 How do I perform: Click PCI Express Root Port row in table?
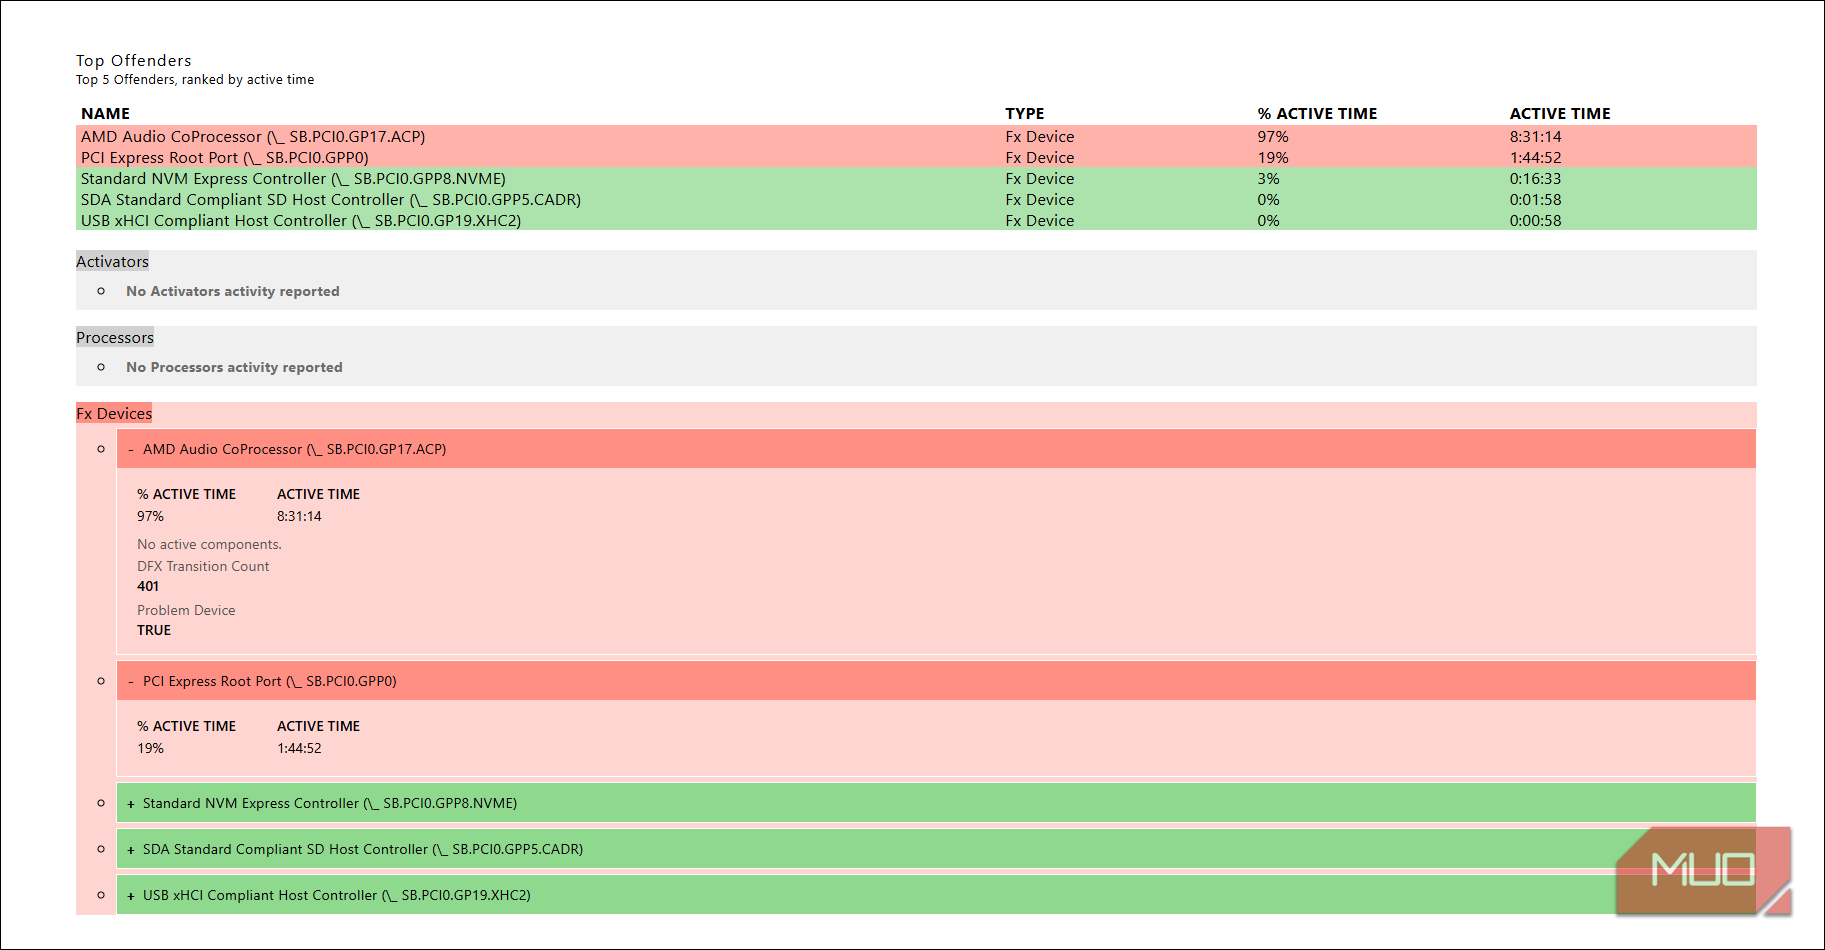tap(225, 158)
